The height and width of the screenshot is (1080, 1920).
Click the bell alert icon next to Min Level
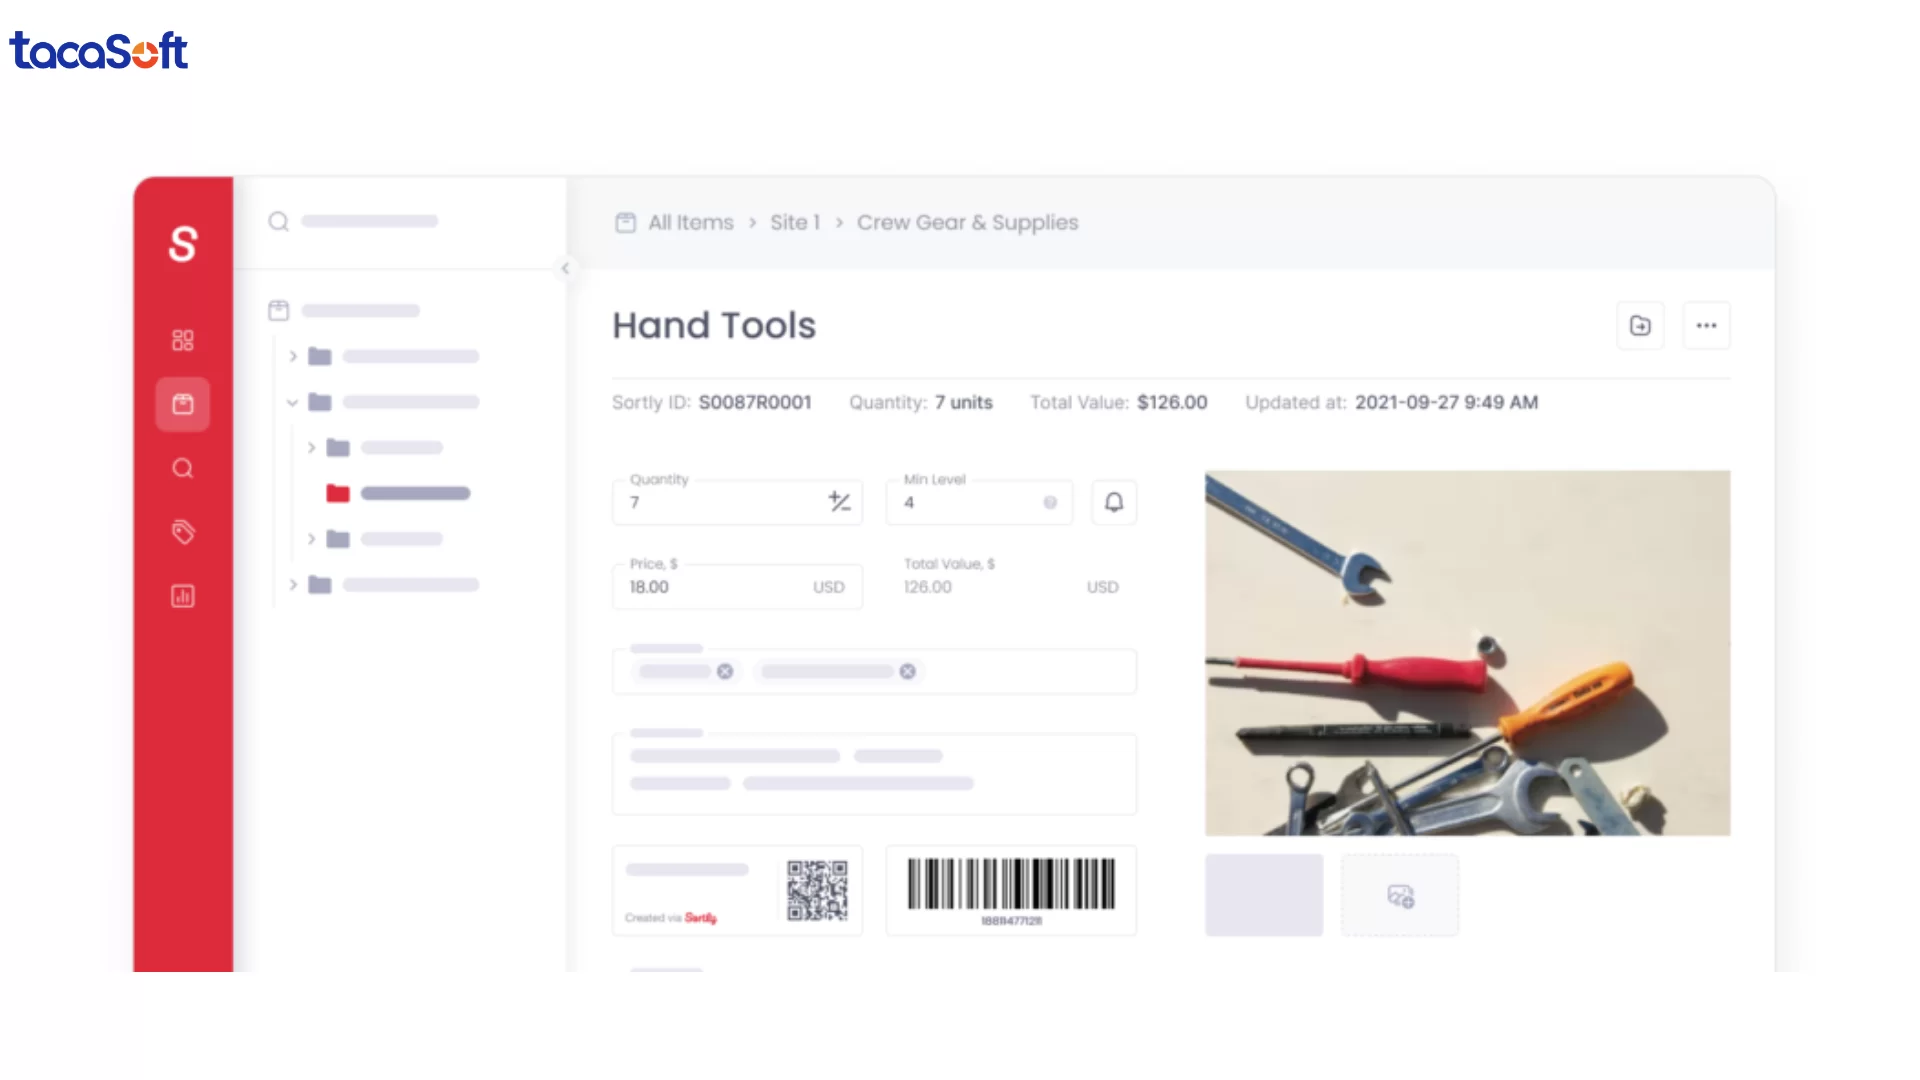tap(1113, 502)
